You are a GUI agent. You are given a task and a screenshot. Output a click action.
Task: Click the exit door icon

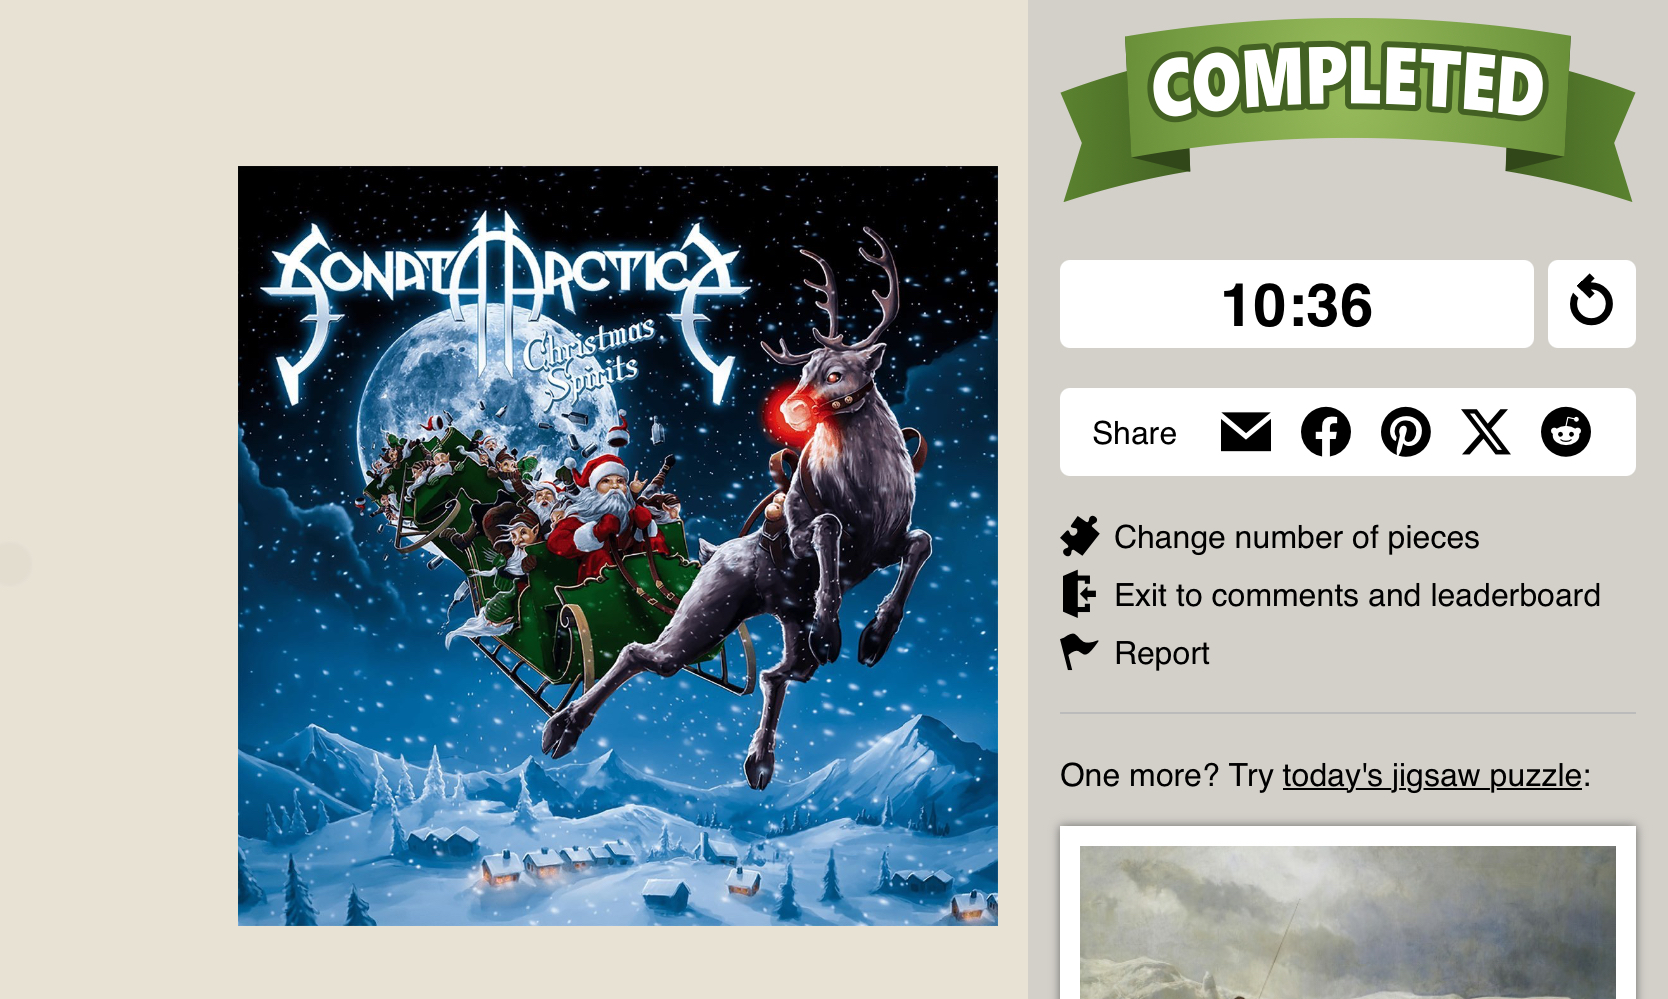(1079, 594)
